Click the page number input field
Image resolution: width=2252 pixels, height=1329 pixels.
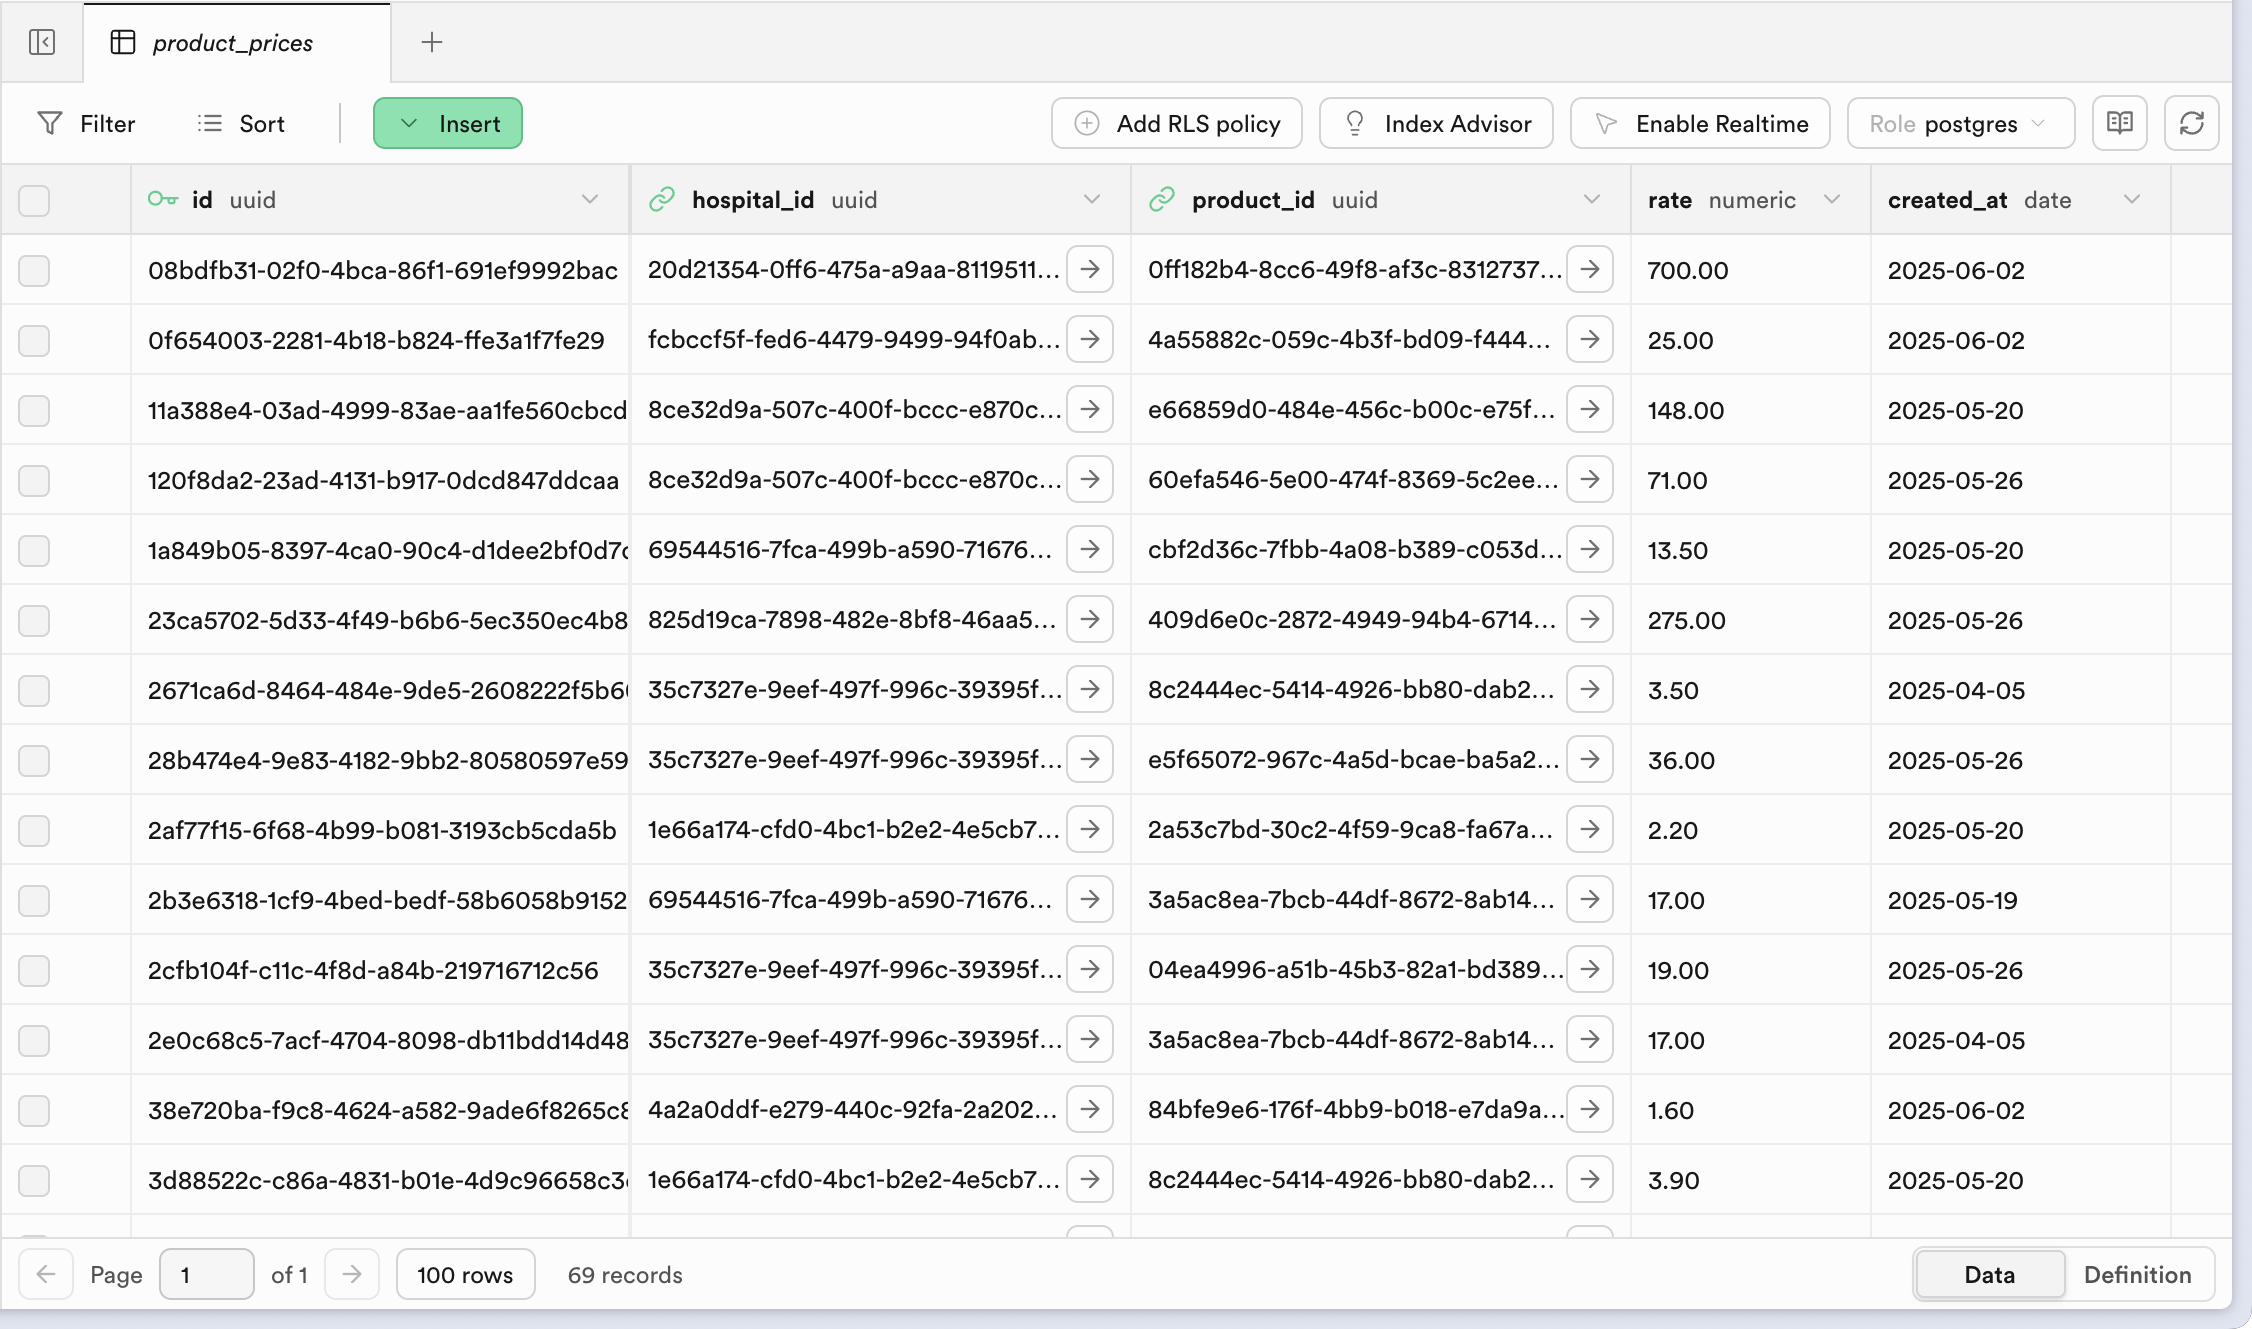pos(206,1274)
